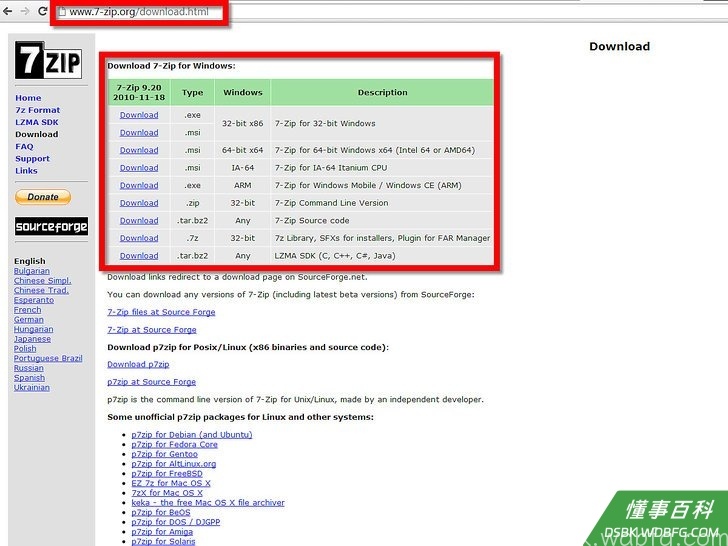Download the 64-bit x64 .msi installer
Image resolution: width=728 pixels, height=546 pixels.
pyautogui.click(x=139, y=150)
